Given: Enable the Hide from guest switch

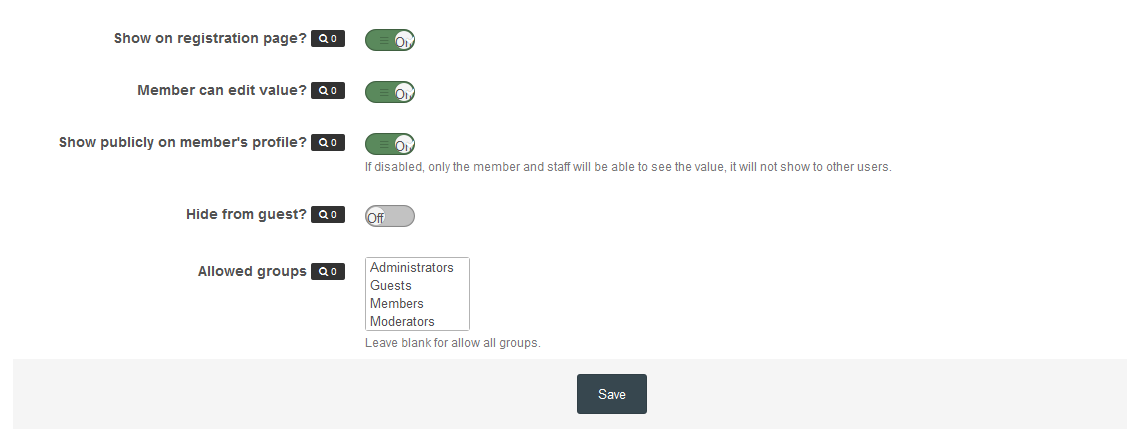Looking at the screenshot, I should click(x=390, y=216).
